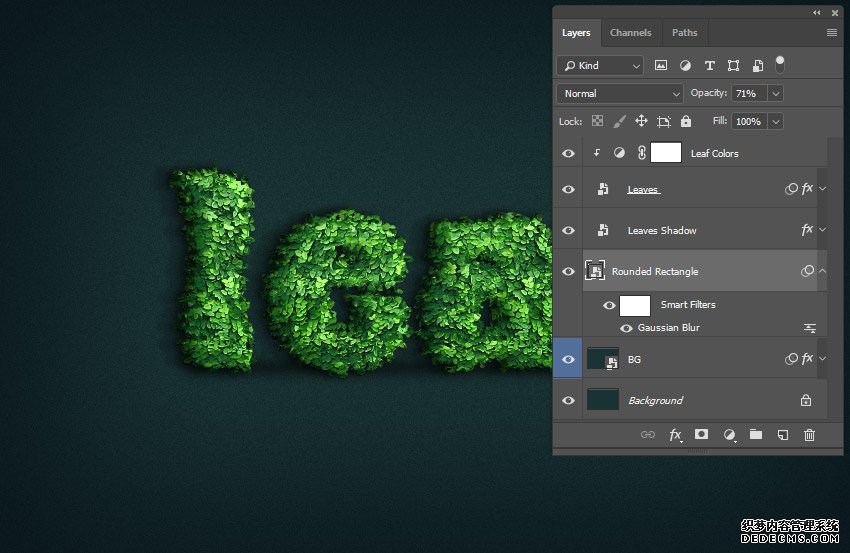
Task: Switch to the Layers tab
Action: point(576,33)
